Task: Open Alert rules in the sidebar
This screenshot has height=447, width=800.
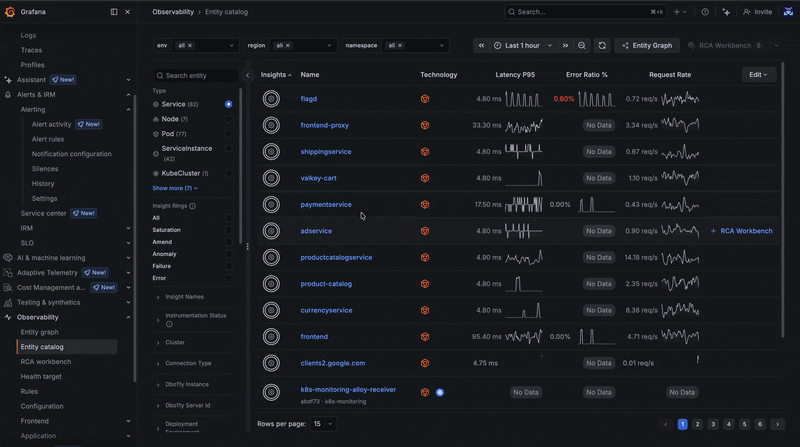Action: (48, 139)
